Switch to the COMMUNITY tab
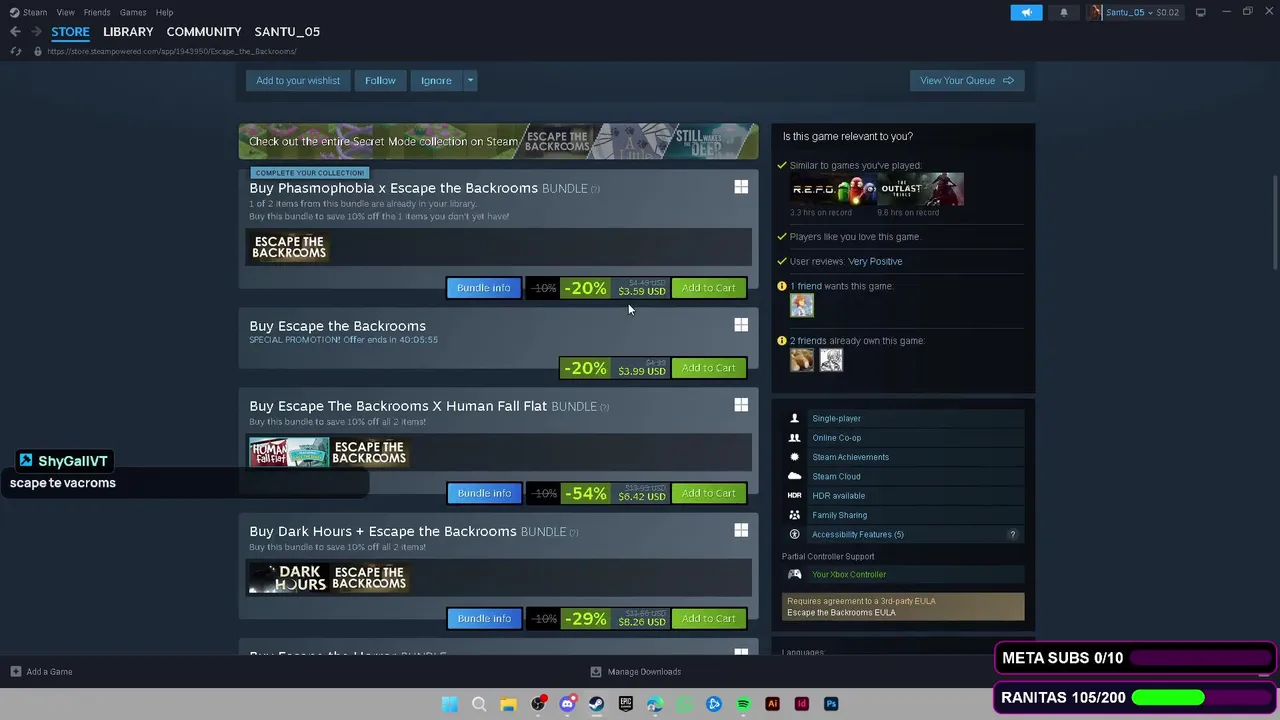1280x720 pixels. (204, 32)
